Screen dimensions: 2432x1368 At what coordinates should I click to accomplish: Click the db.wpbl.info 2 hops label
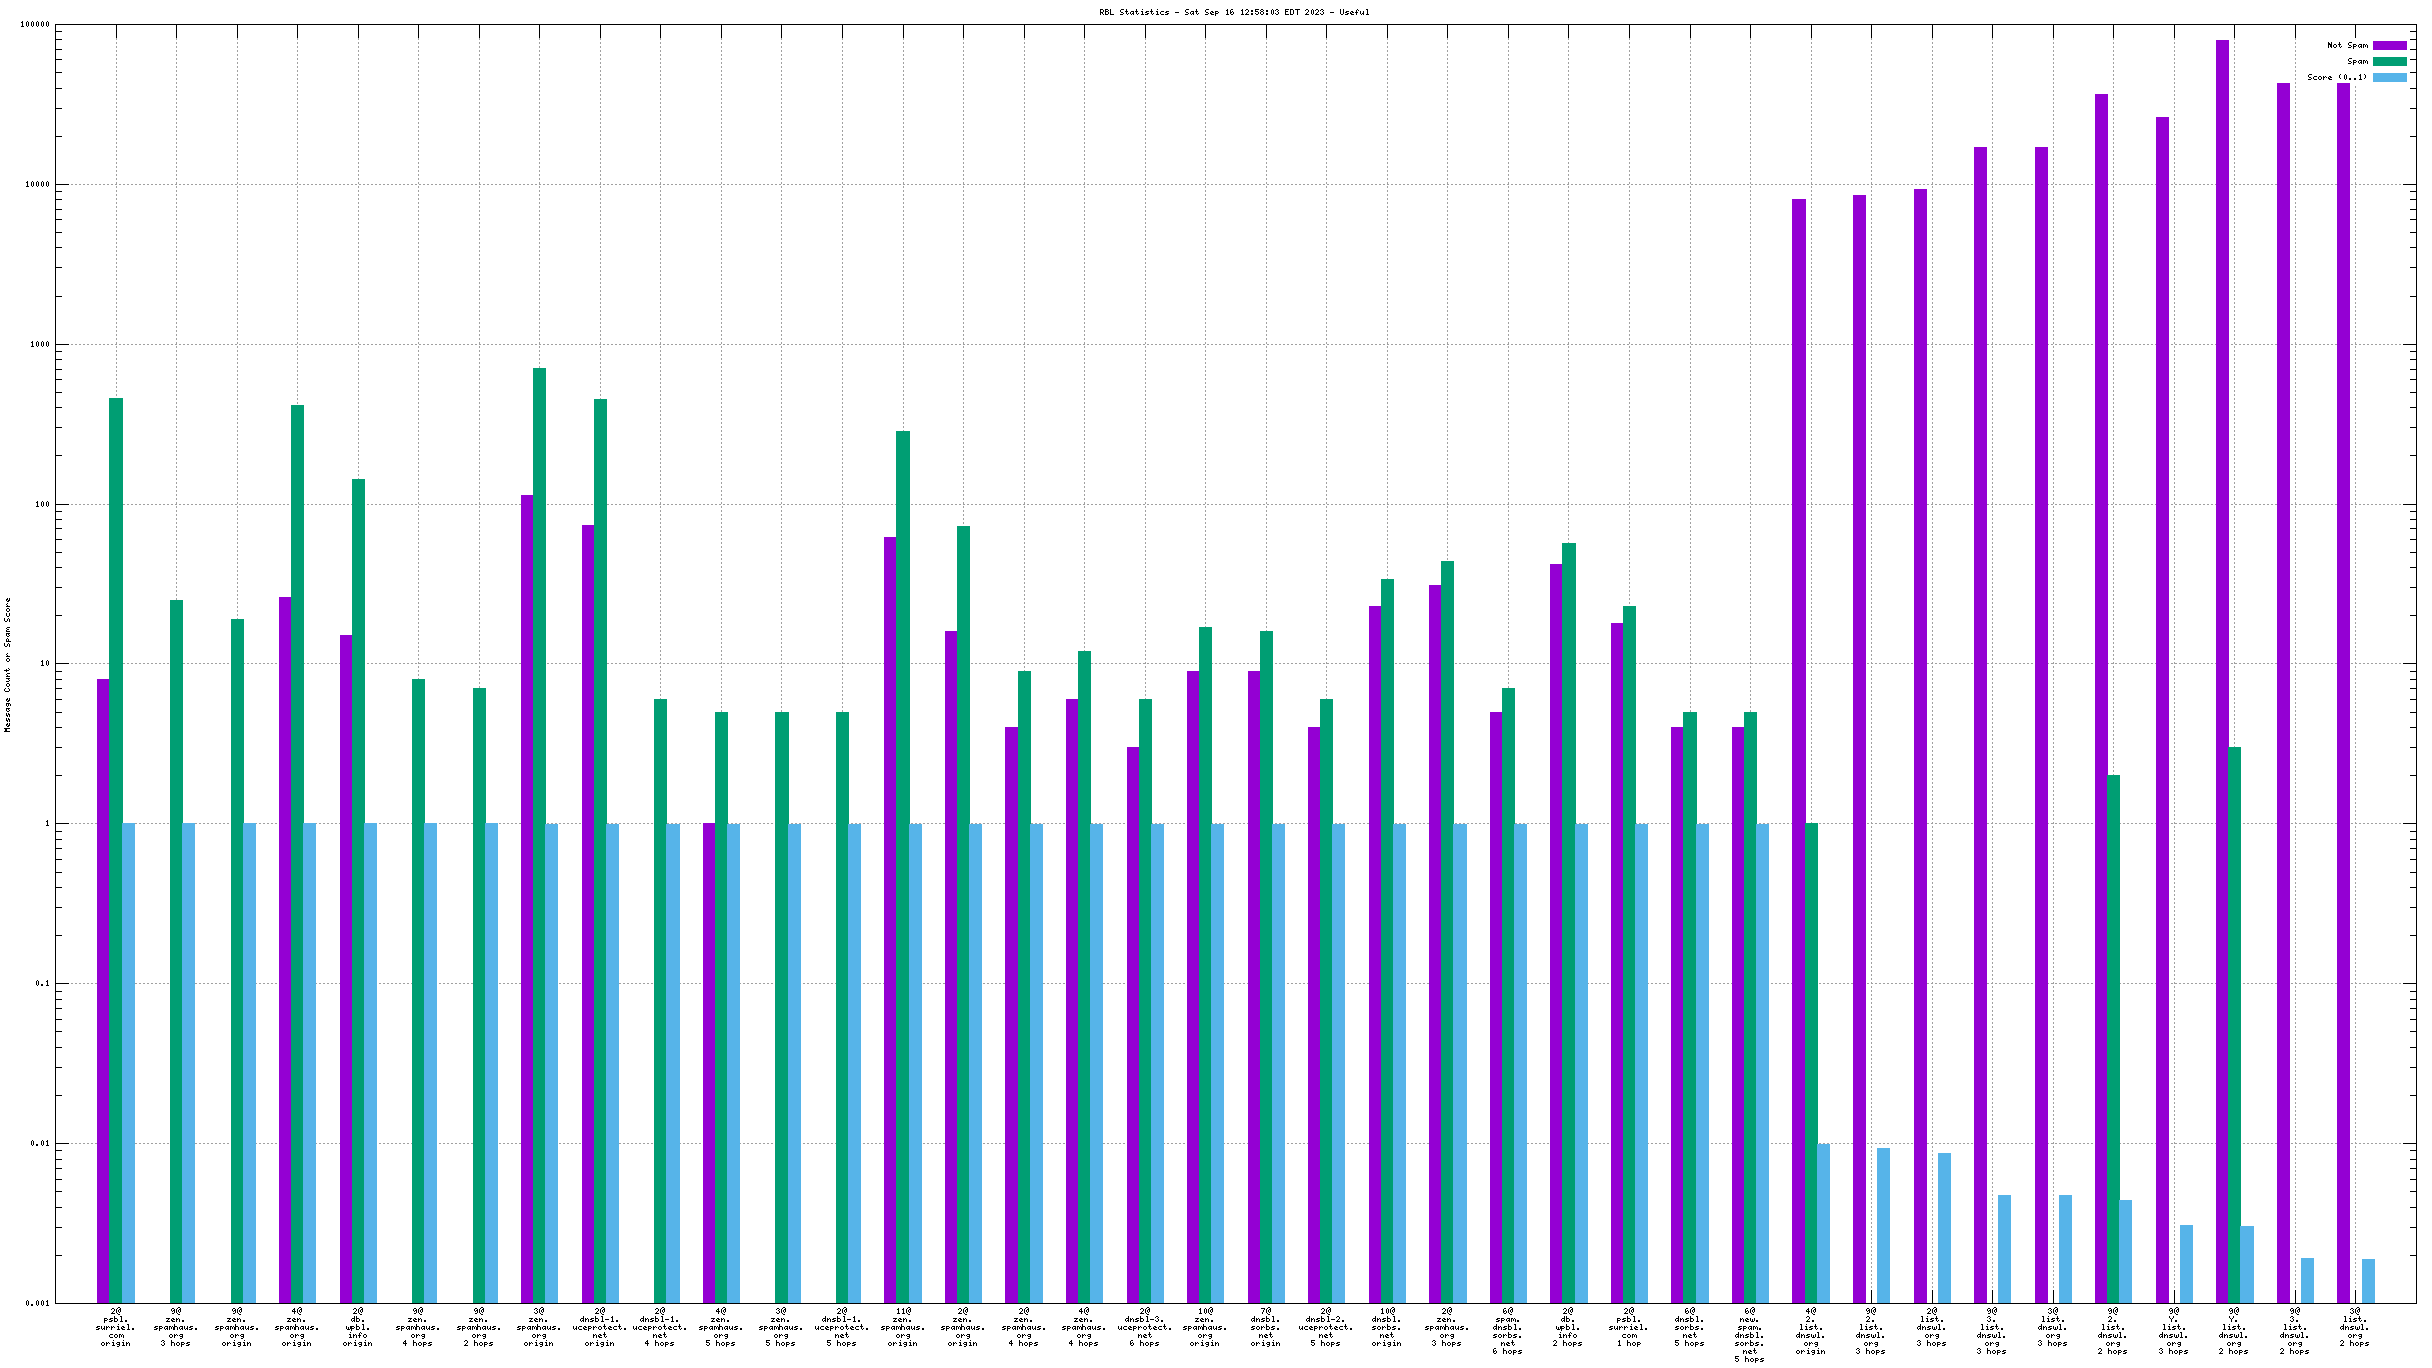point(1568,1327)
